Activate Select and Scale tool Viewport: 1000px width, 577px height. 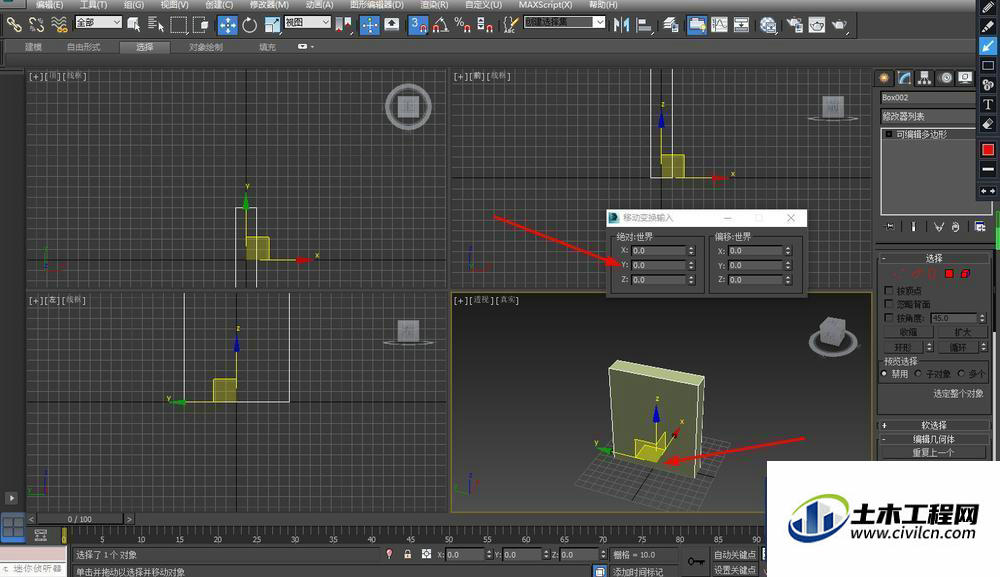272,25
